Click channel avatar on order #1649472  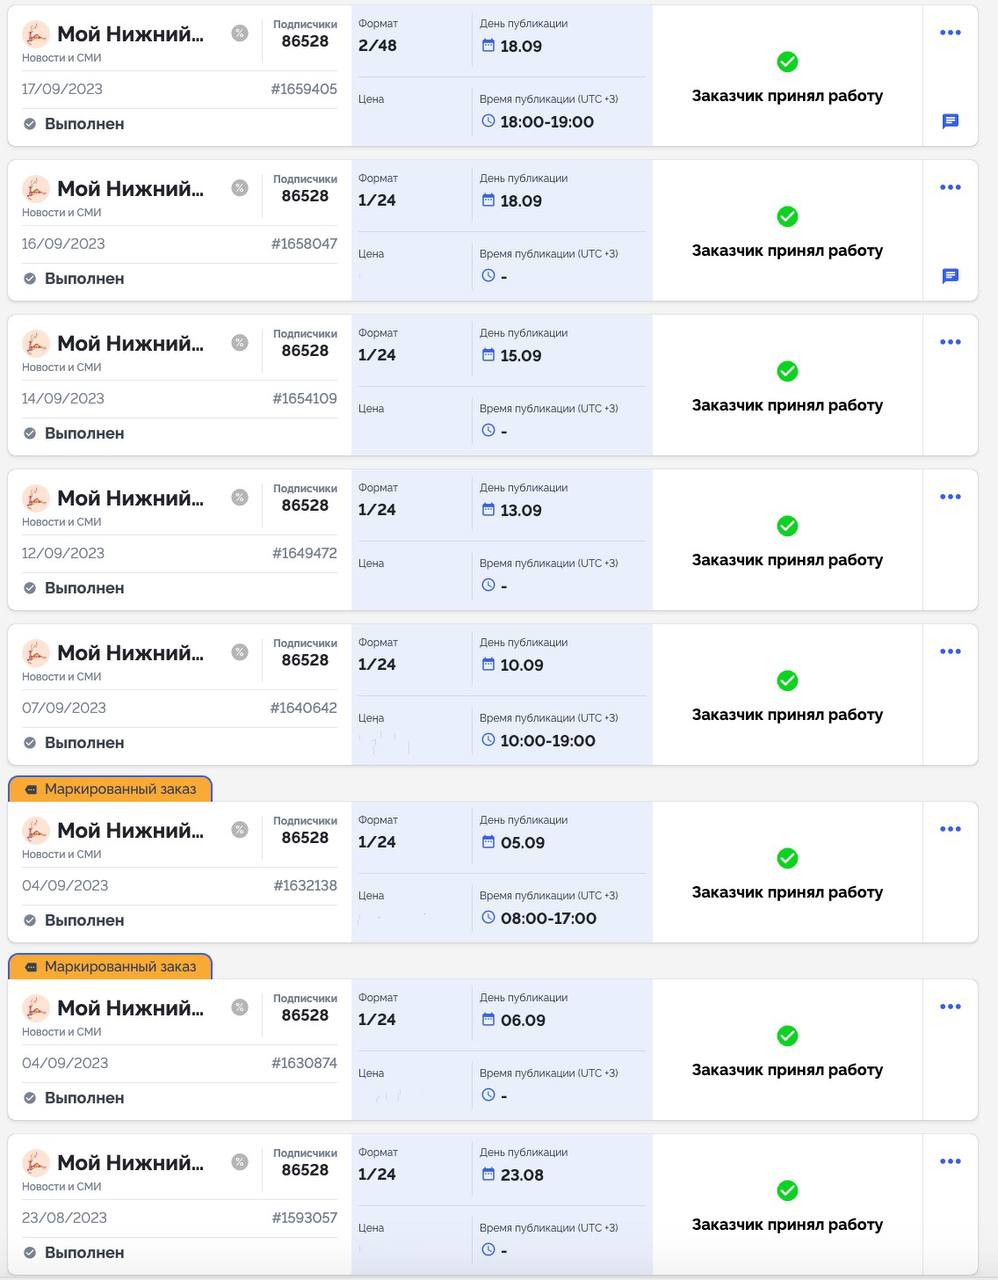(36, 498)
